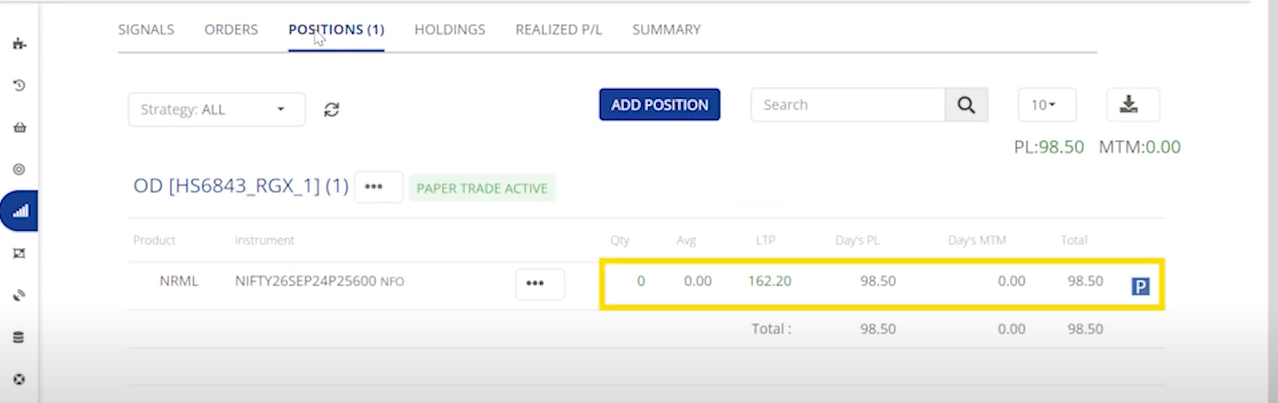Image resolution: width=1278 pixels, height=403 pixels.
Task: Refresh the positions list
Action: 332,110
